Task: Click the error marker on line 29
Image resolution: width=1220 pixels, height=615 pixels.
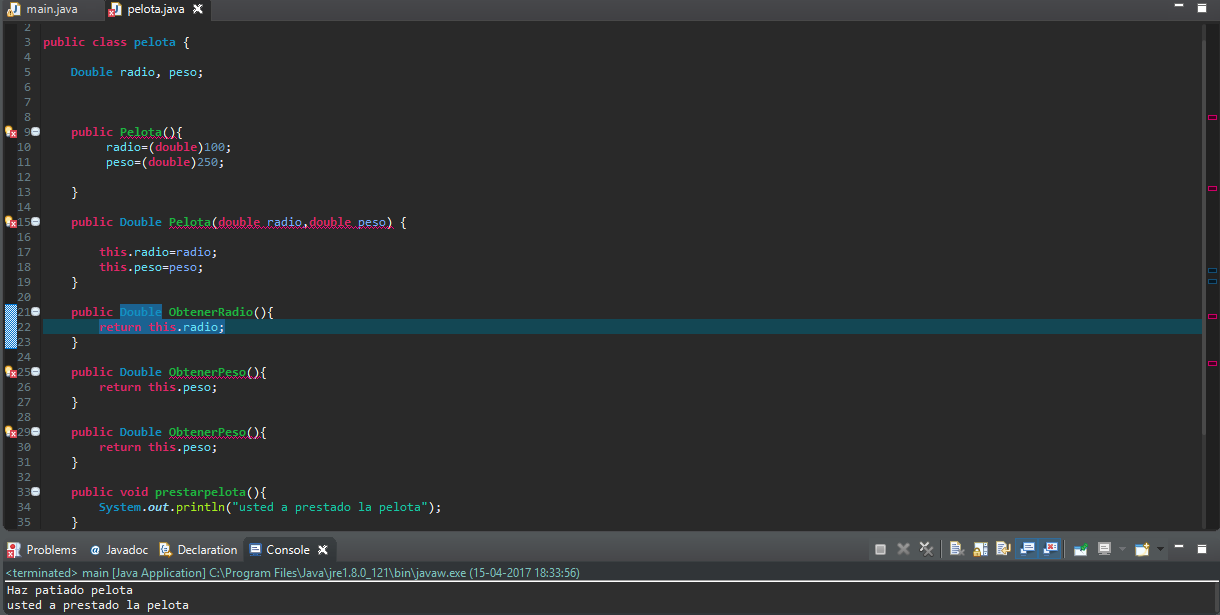Action: [11, 432]
